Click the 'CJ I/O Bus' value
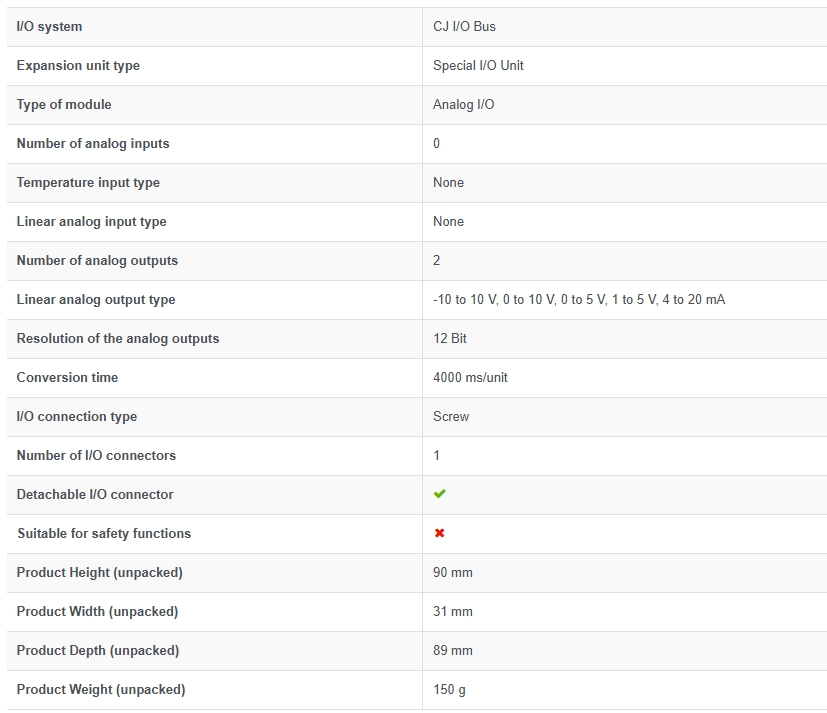This screenshot has height=713, width=827. click(x=464, y=26)
